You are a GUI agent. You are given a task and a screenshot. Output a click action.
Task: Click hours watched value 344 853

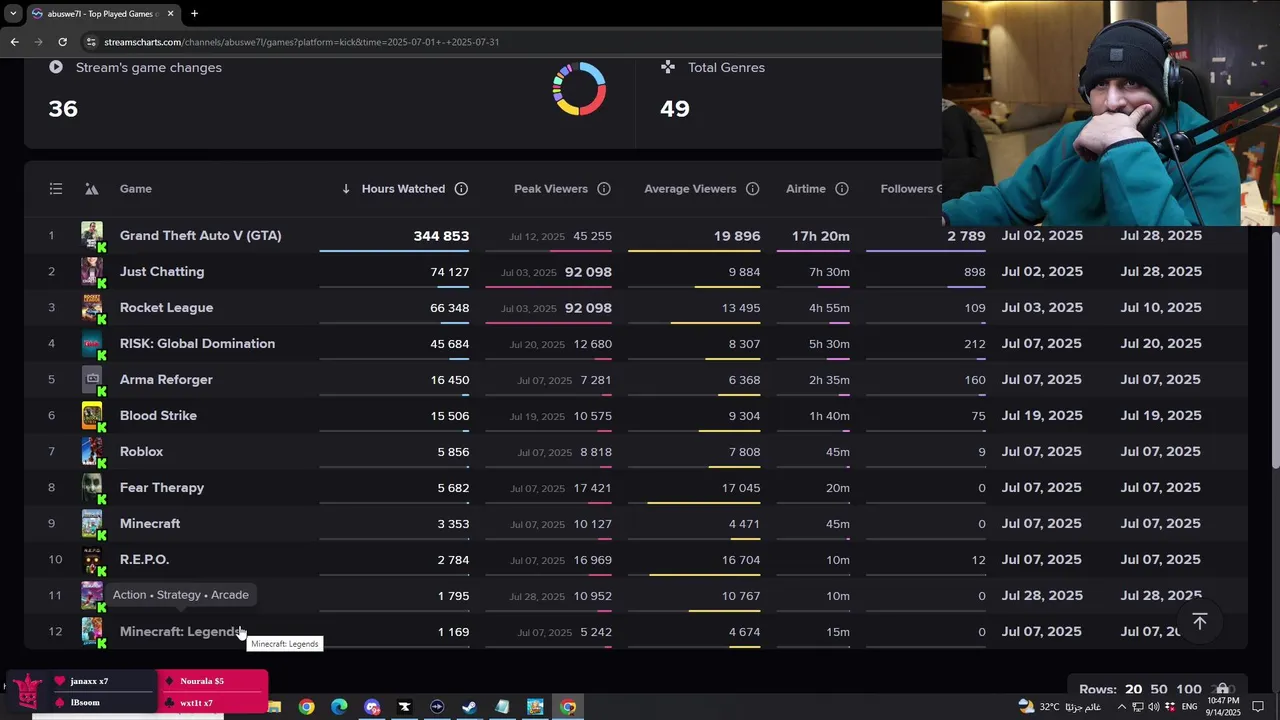(441, 236)
